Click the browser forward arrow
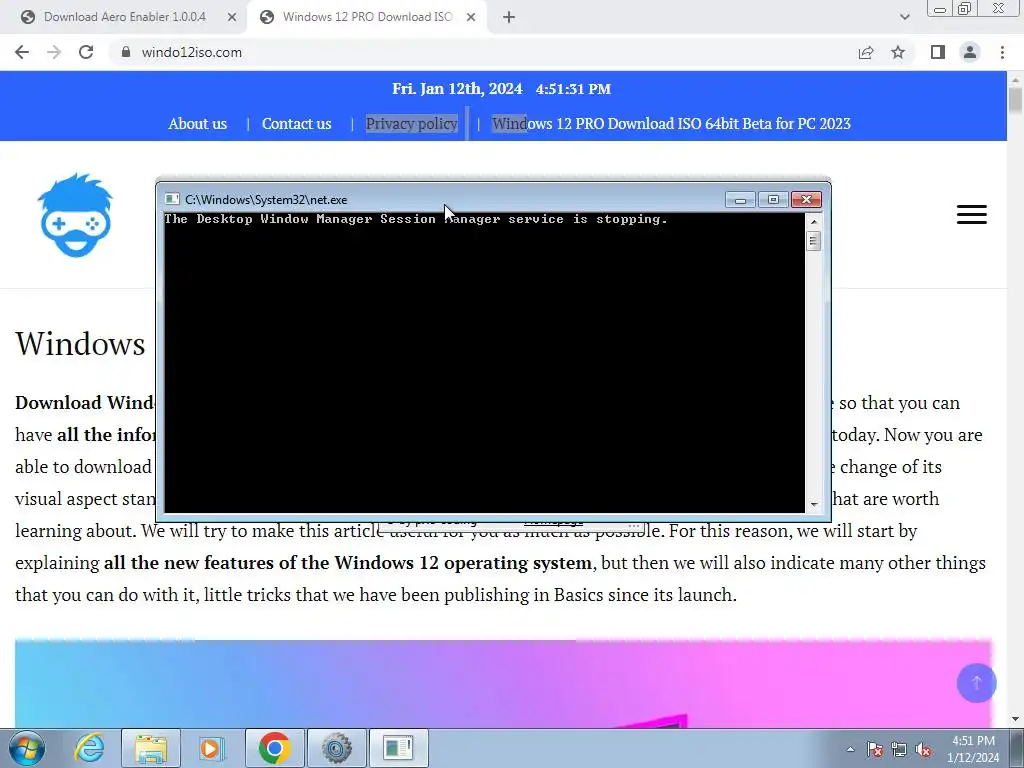 pos(54,52)
